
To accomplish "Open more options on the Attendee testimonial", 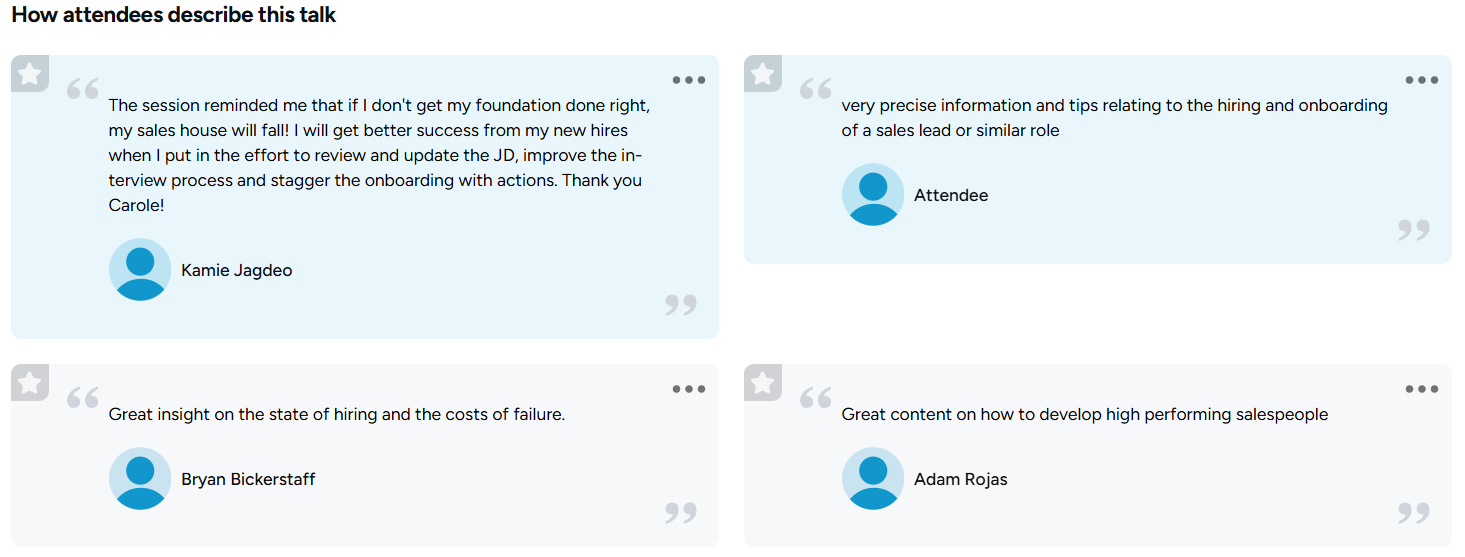I will pyautogui.click(x=1421, y=80).
